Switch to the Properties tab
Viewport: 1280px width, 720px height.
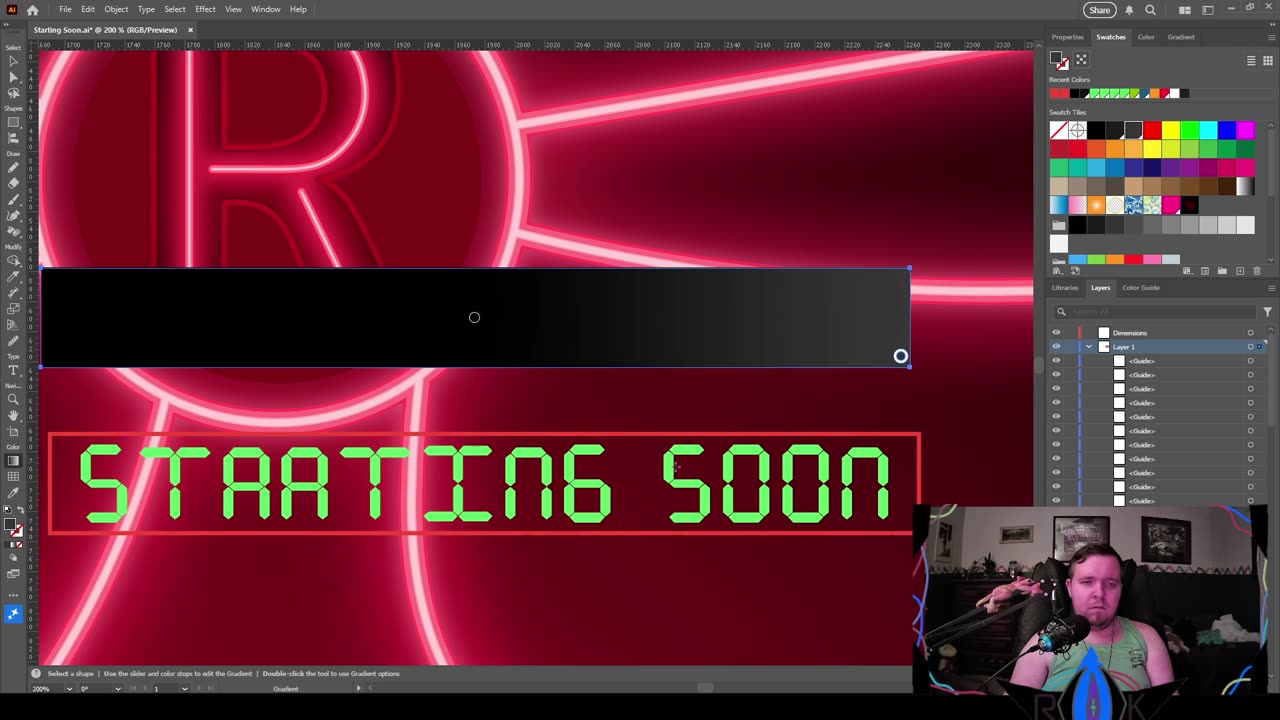[x=1067, y=37]
